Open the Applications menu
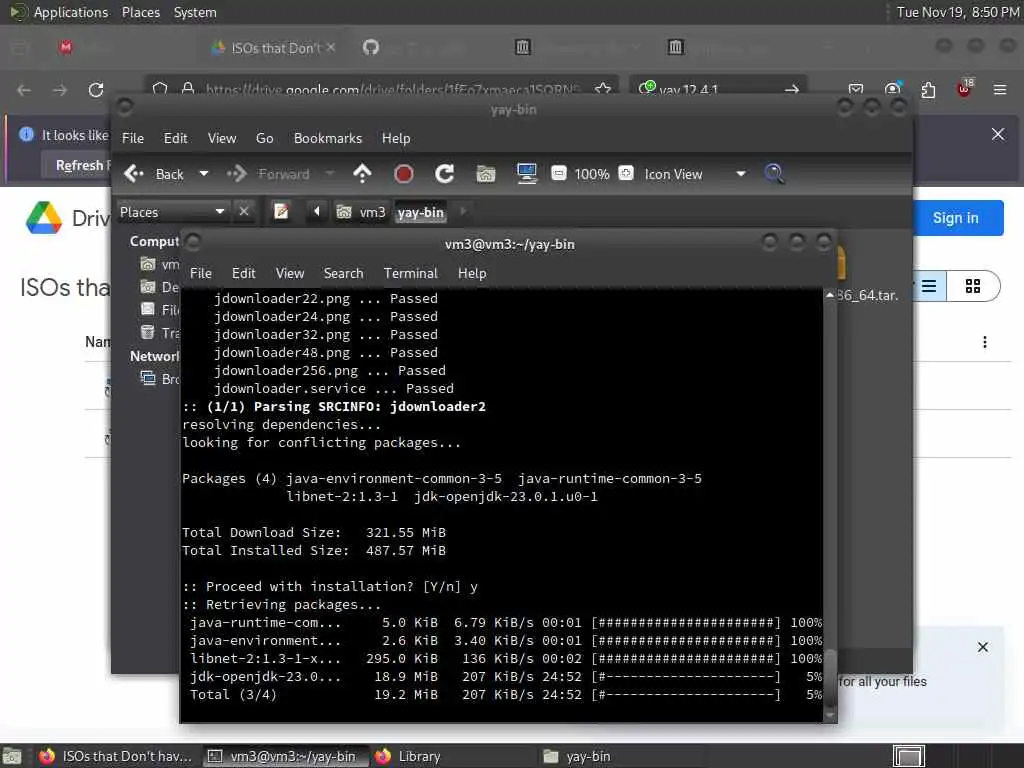 71,12
